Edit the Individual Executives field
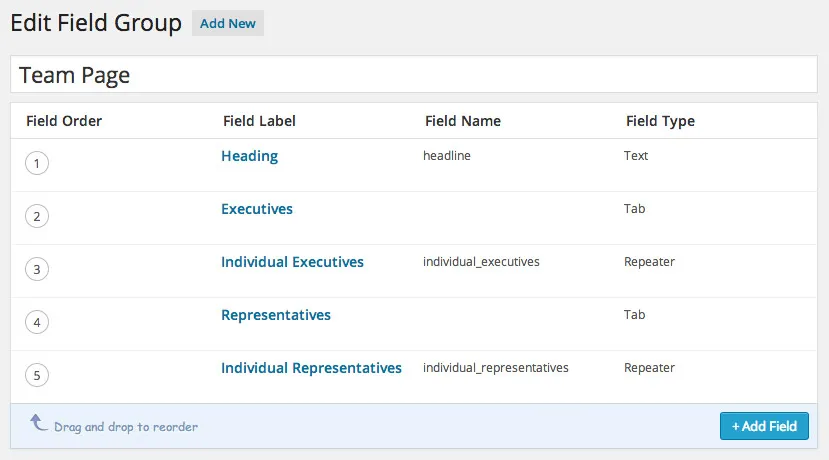Screen dimensions: 829x460 tap(292, 262)
